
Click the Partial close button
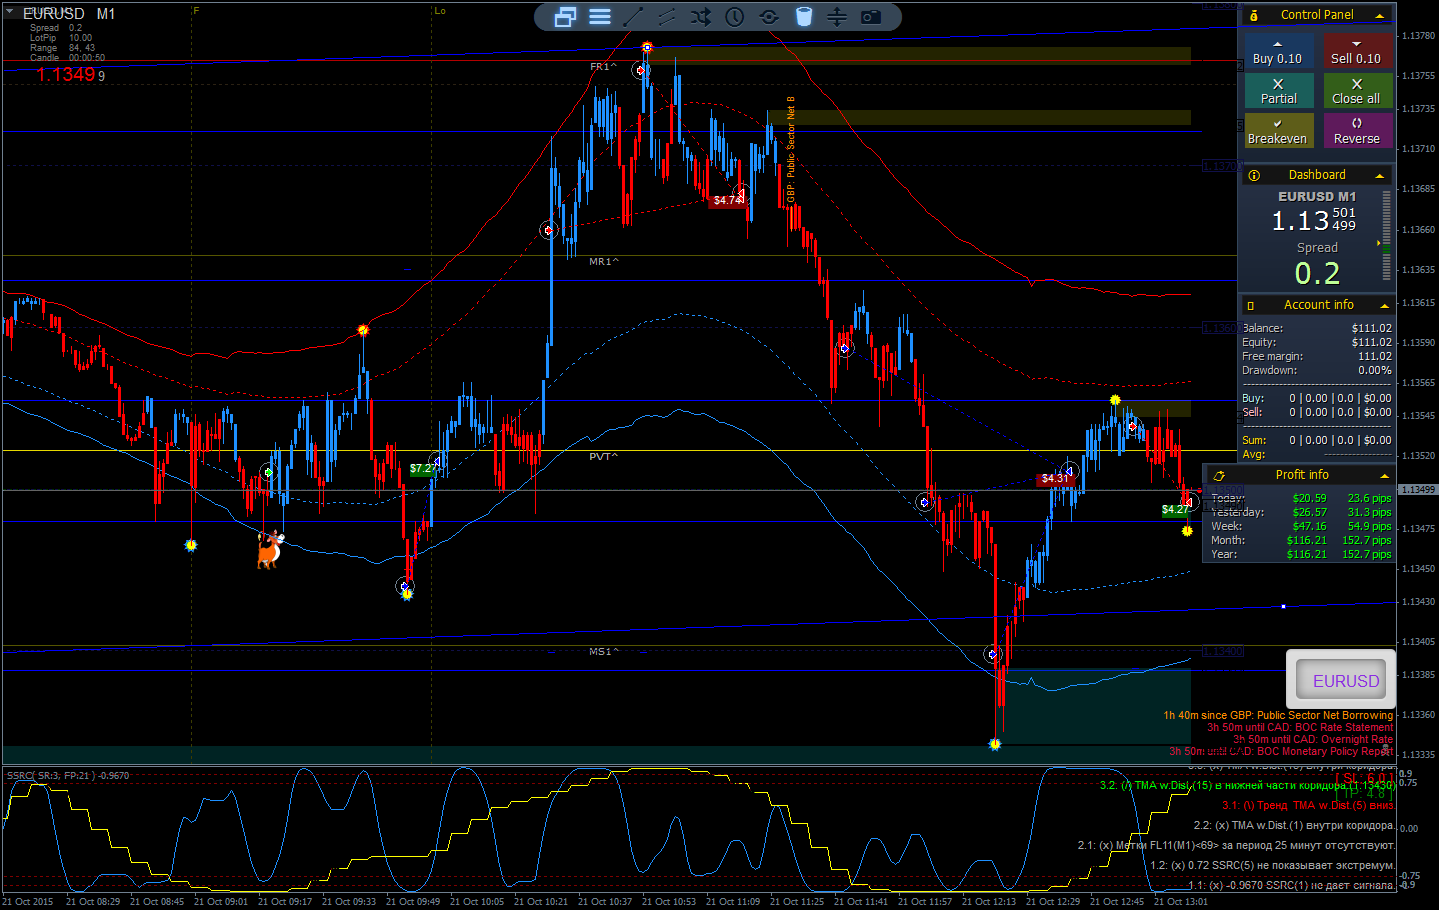tap(1278, 91)
